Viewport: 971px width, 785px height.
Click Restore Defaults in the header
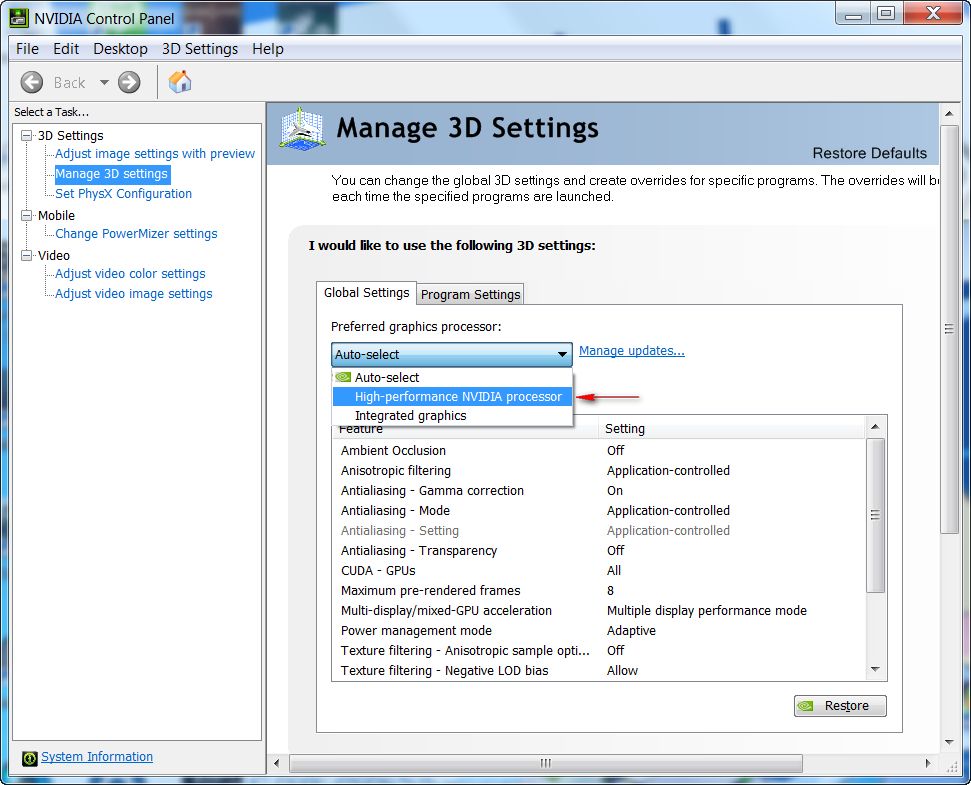tap(869, 153)
